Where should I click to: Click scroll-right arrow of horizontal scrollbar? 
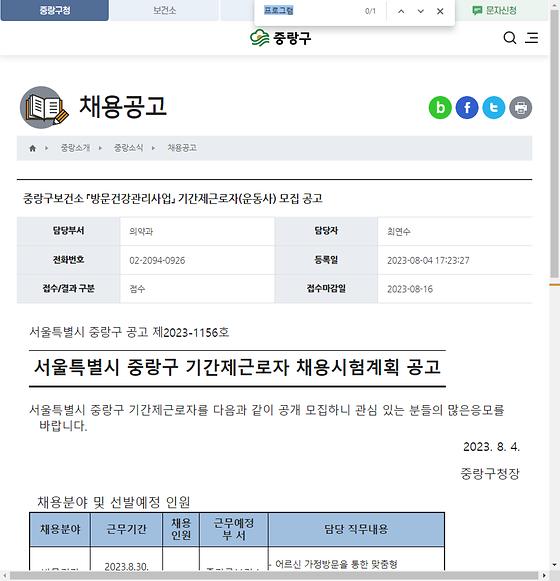544,575
